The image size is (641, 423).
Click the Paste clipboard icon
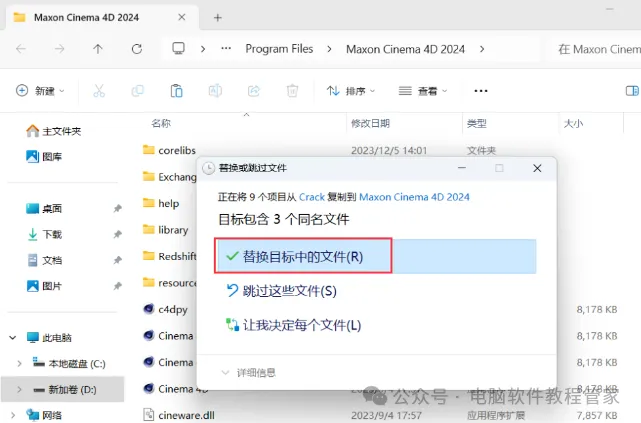coord(176,90)
